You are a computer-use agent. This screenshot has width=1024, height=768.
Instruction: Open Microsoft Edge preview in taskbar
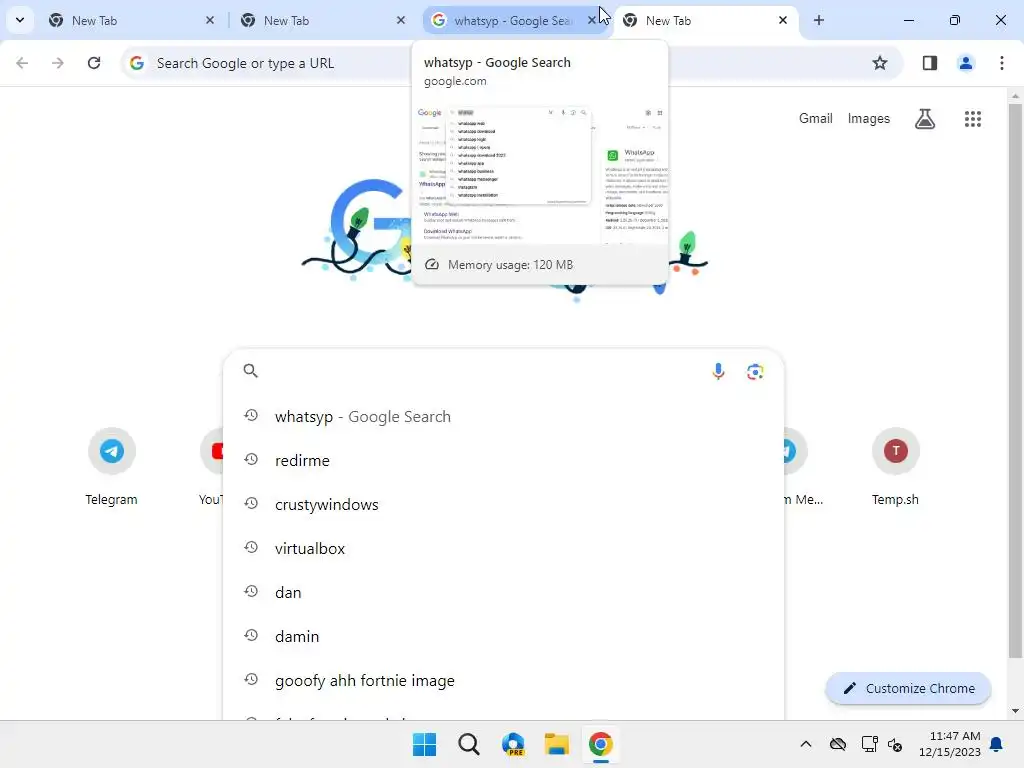(x=513, y=744)
